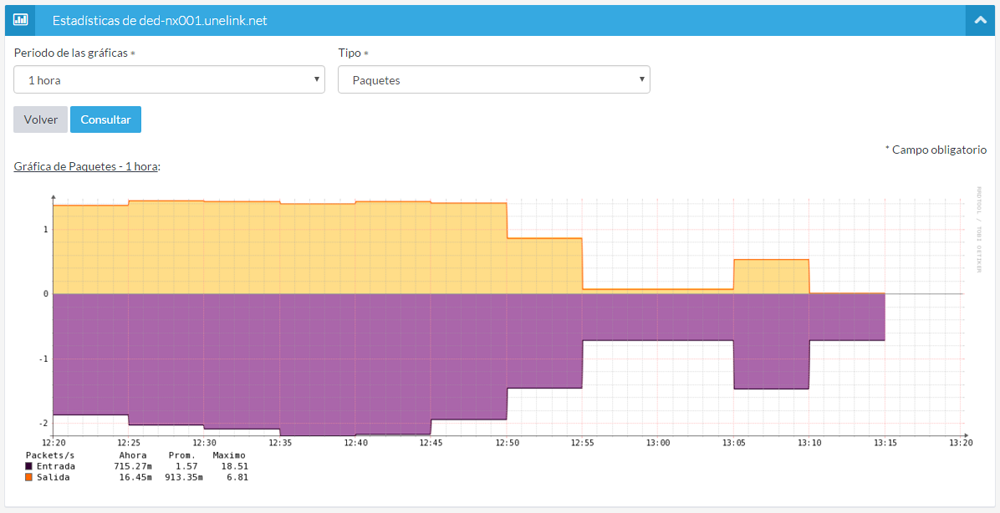Image resolution: width=1000 pixels, height=513 pixels.
Task: Click the orange Salida legend swatch
Action: tap(29, 477)
